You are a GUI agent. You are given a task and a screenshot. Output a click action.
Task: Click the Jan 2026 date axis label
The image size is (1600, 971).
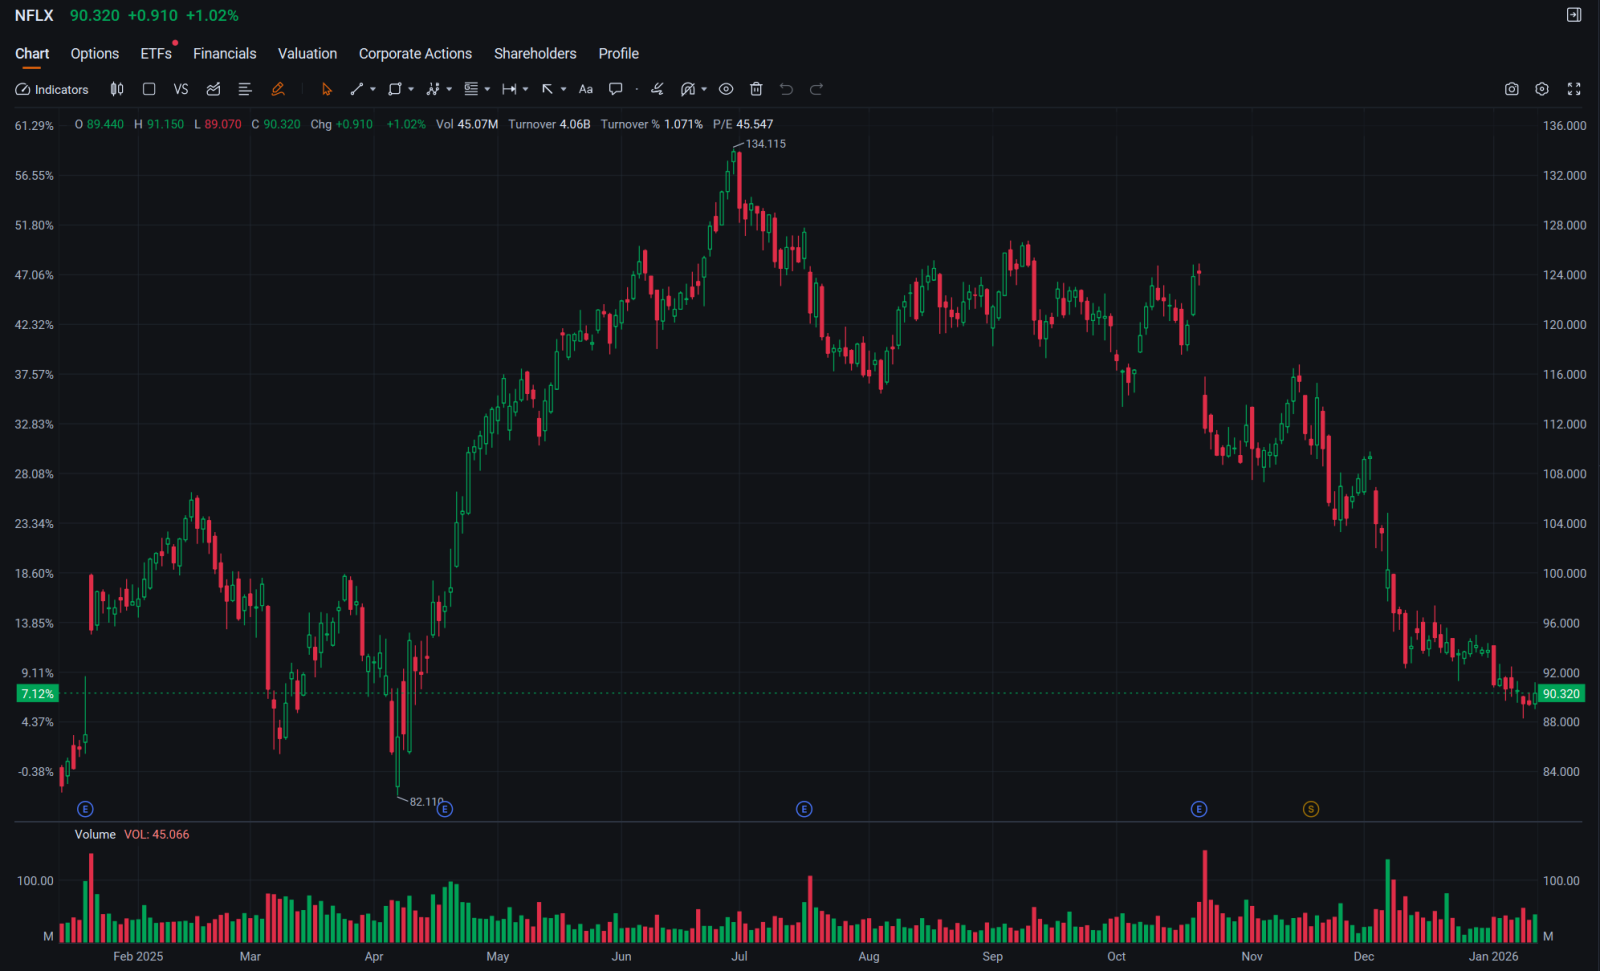click(1493, 957)
